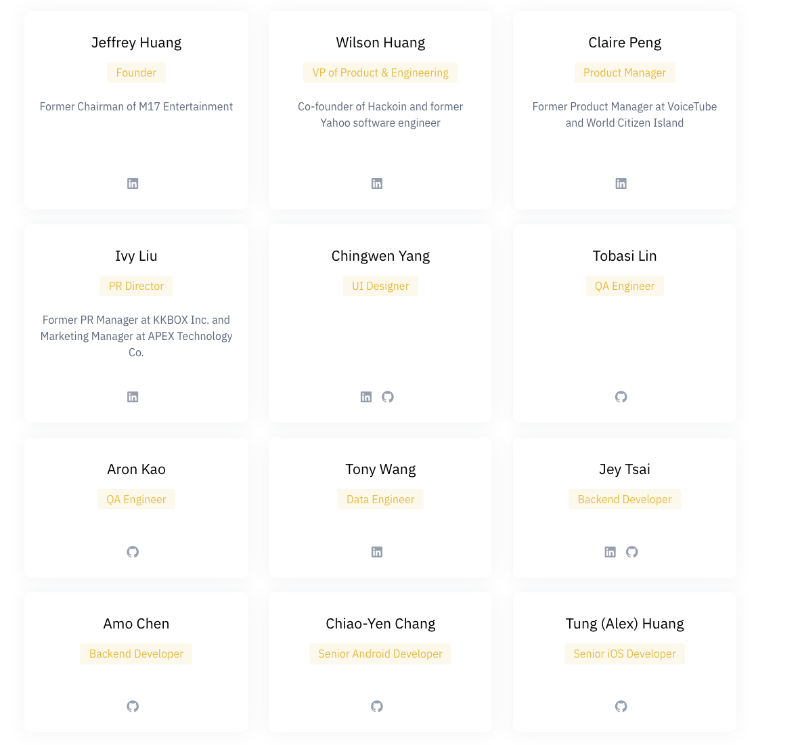Screen dimensions: 800x745
Task: Open Amo Chen's GitHub profile
Action: tap(133, 705)
